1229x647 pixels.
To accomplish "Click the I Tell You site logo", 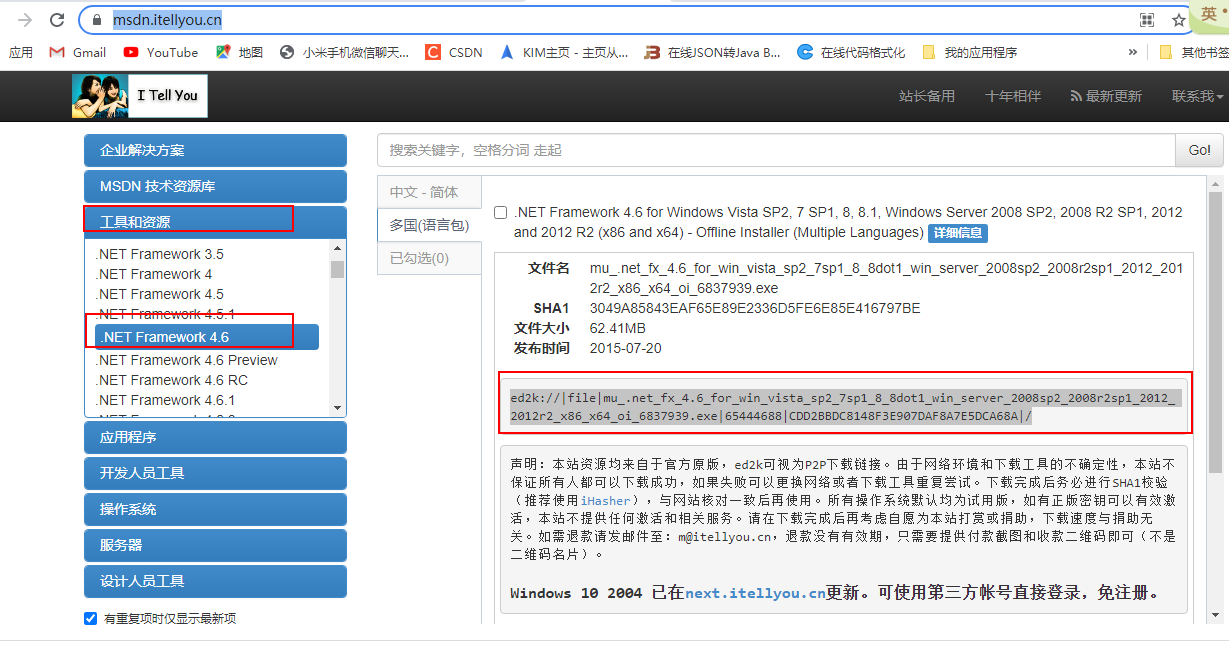I will click(x=140, y=96).
